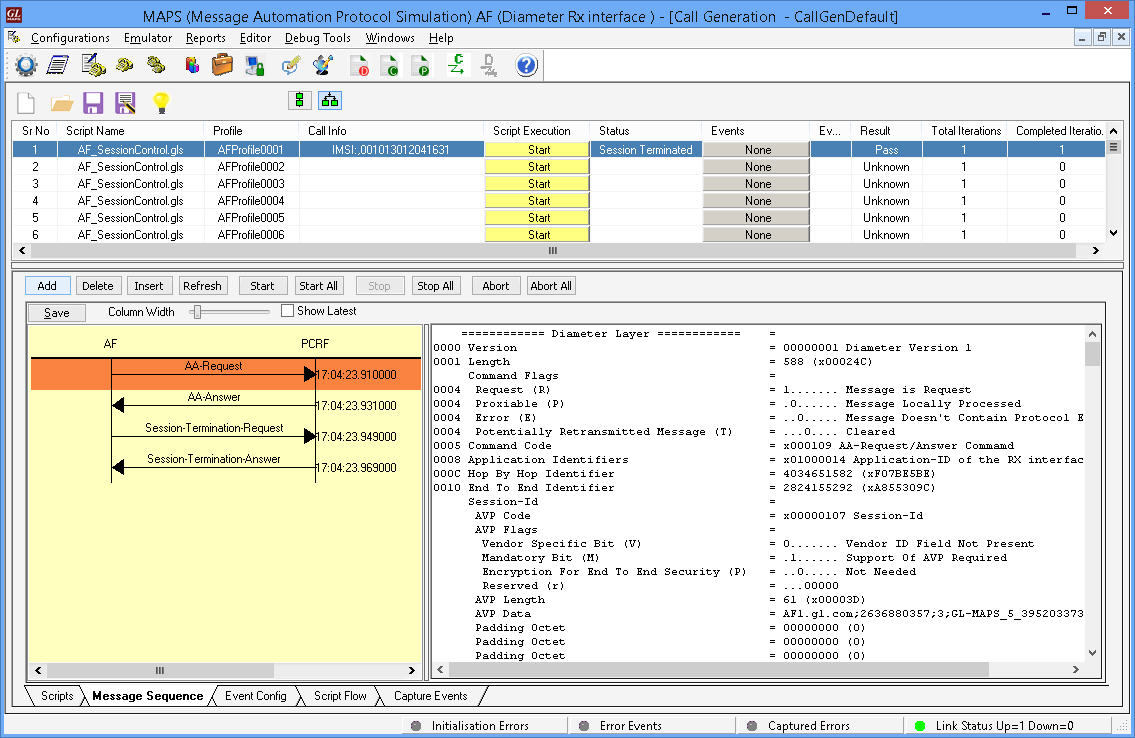This screenshot has width=1135, height=738.
Task: Open the Editor menu
Action: click(x=256, y=38)
